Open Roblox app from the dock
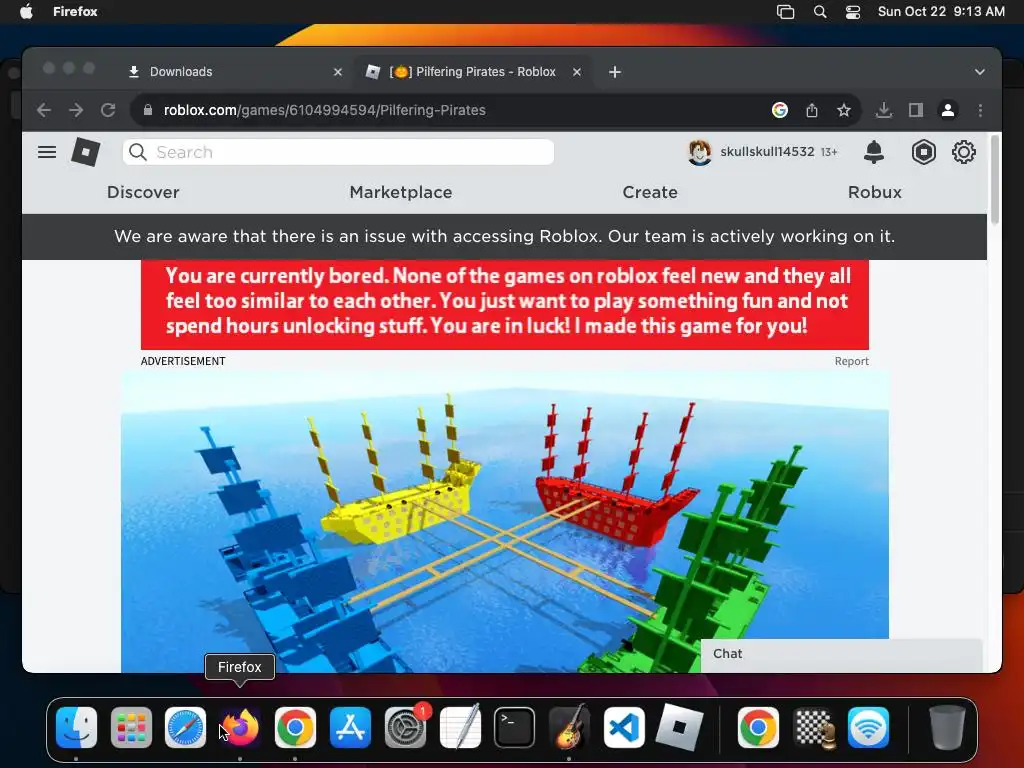 tap(679, 728)
